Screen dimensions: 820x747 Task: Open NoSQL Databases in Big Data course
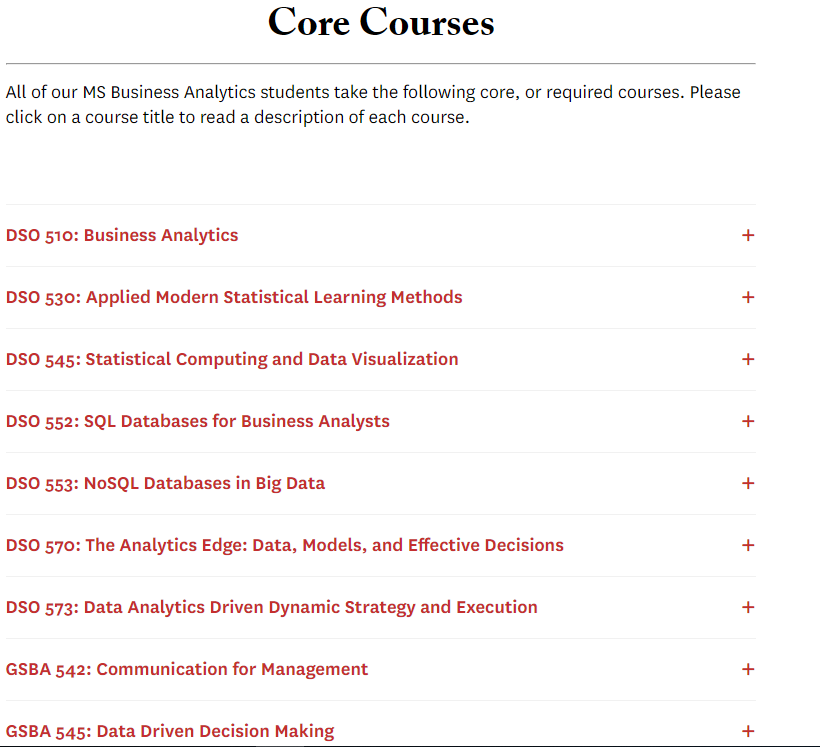coord(165,483)
